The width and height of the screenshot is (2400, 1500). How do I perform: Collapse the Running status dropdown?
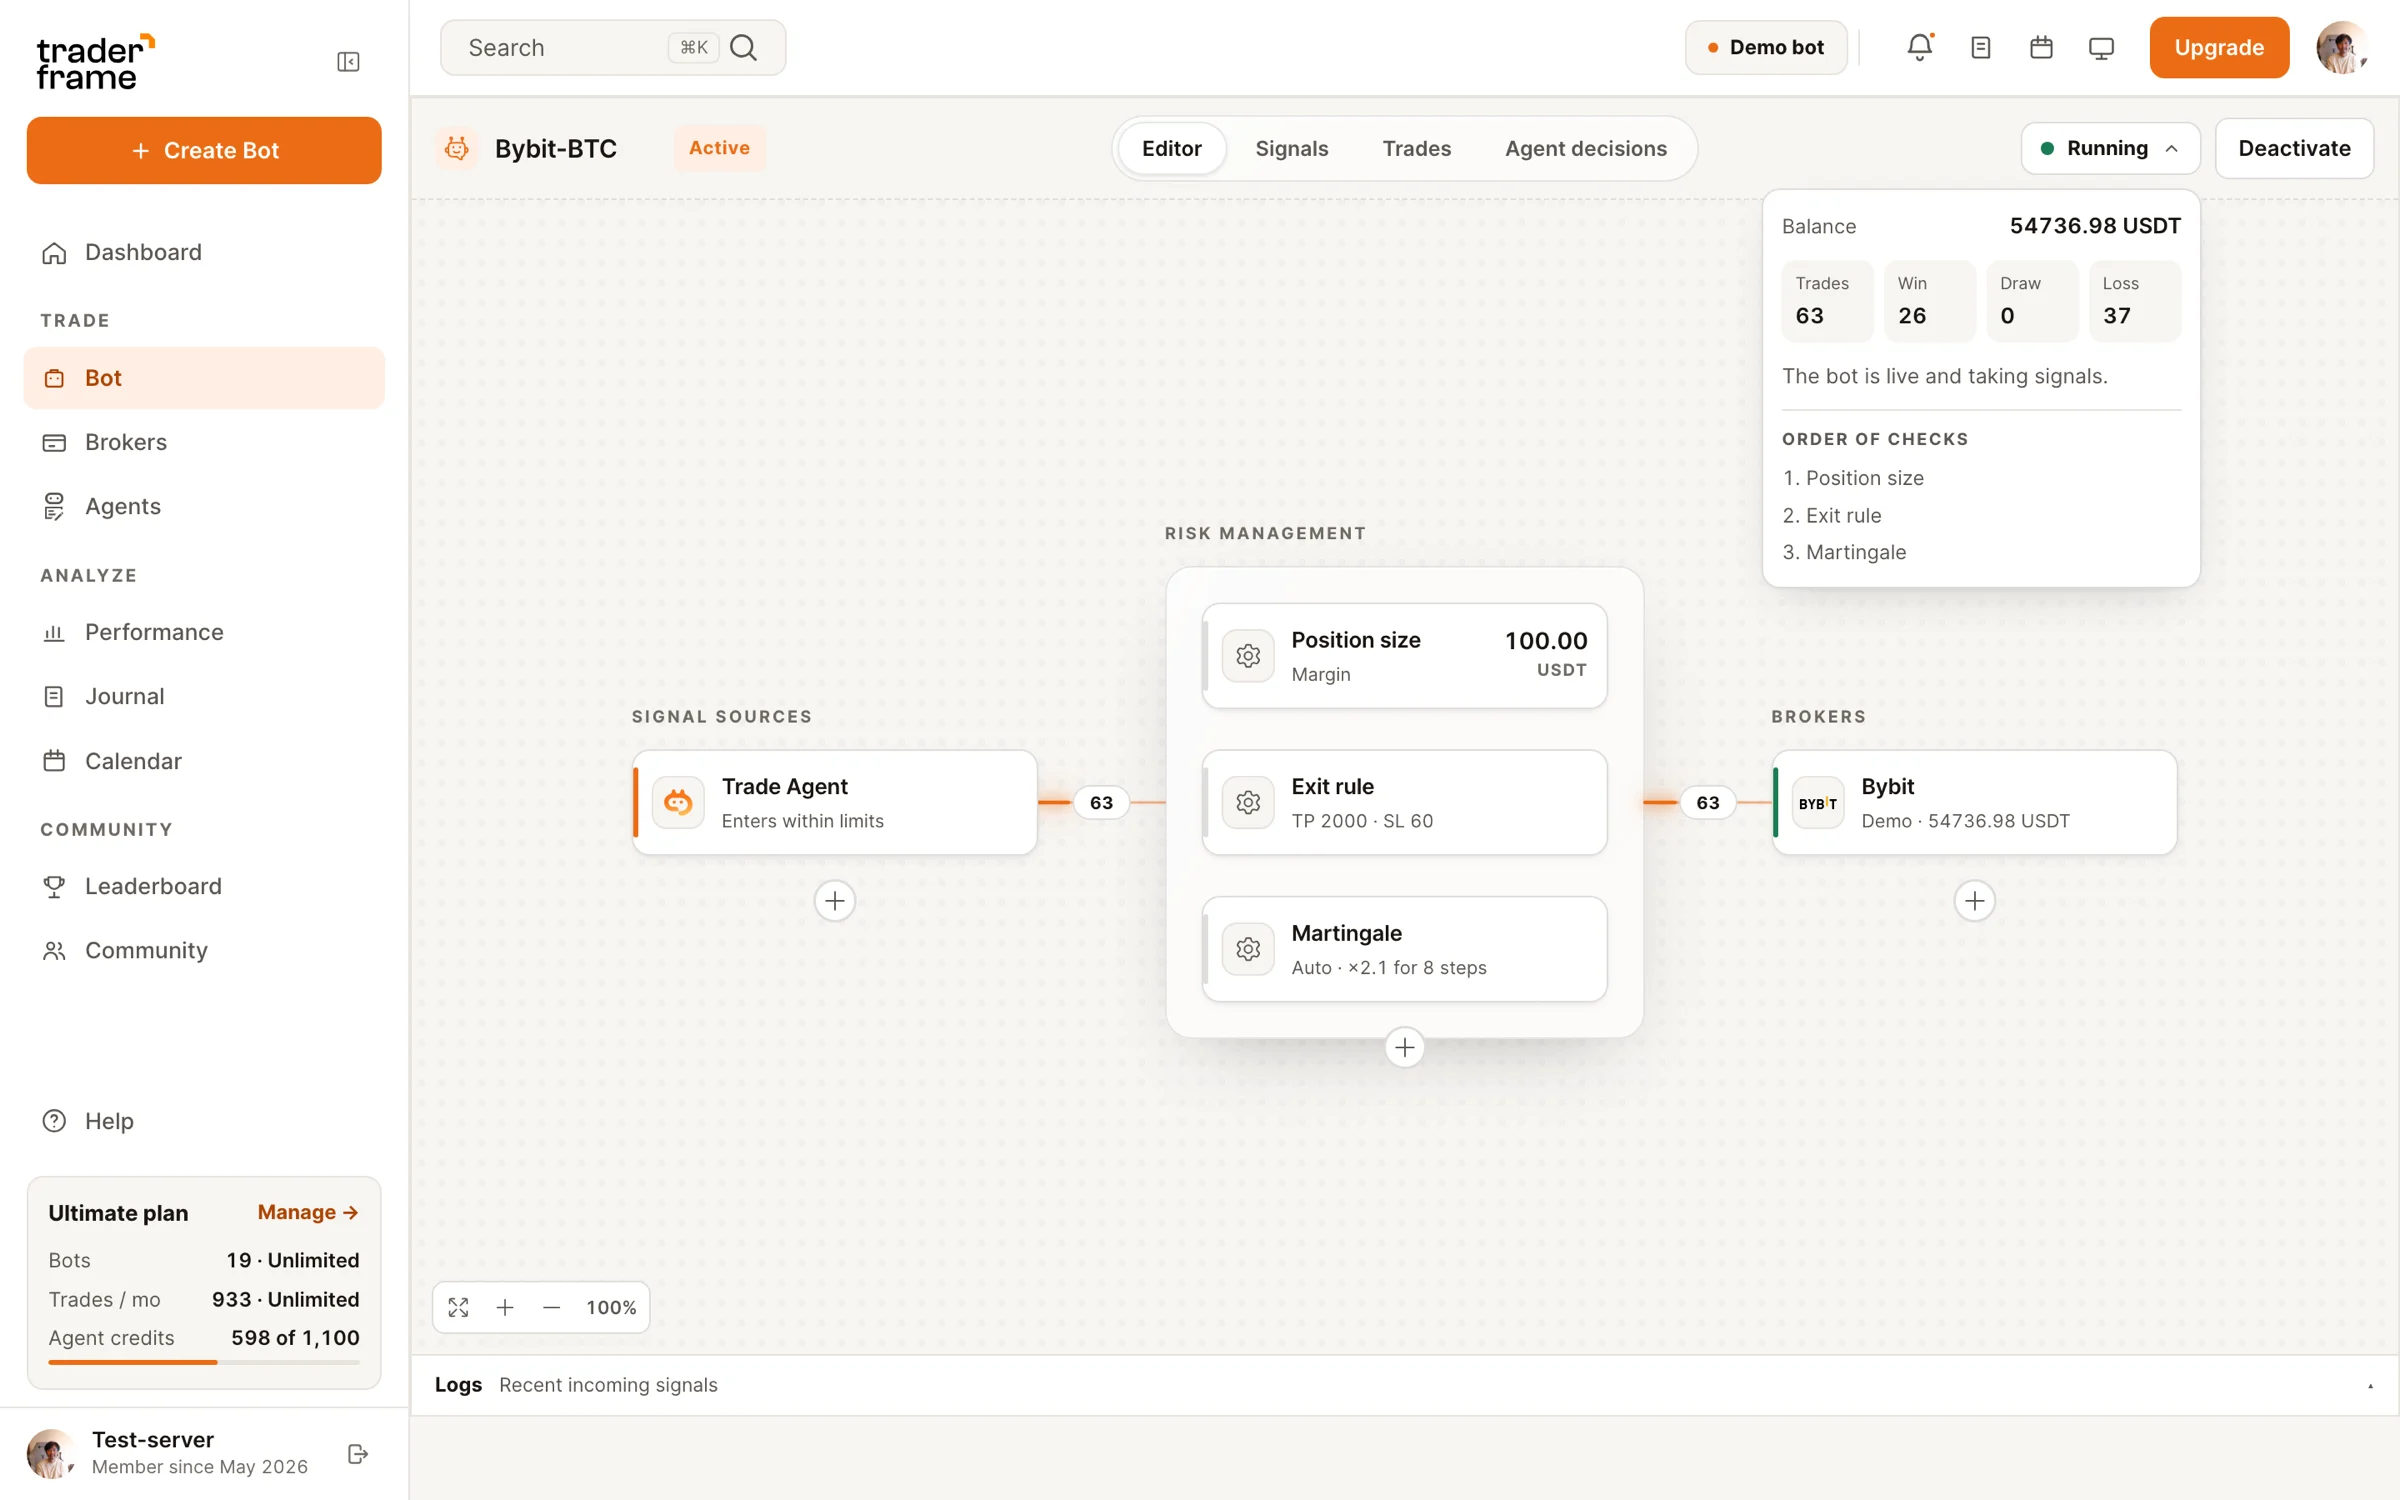click(2110, 148)
